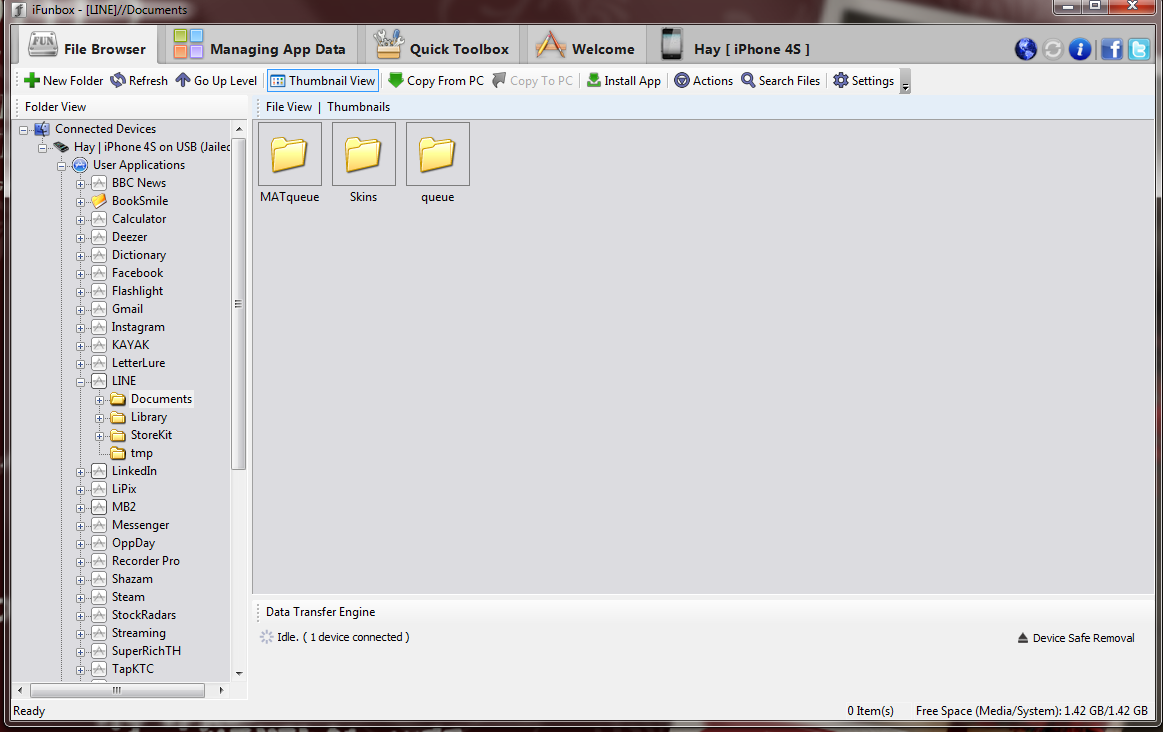Image resolution: width=1163 pixels, height=732 pixels.
Task: Click BookSmile app icon in tree
Action: [99, 201]
